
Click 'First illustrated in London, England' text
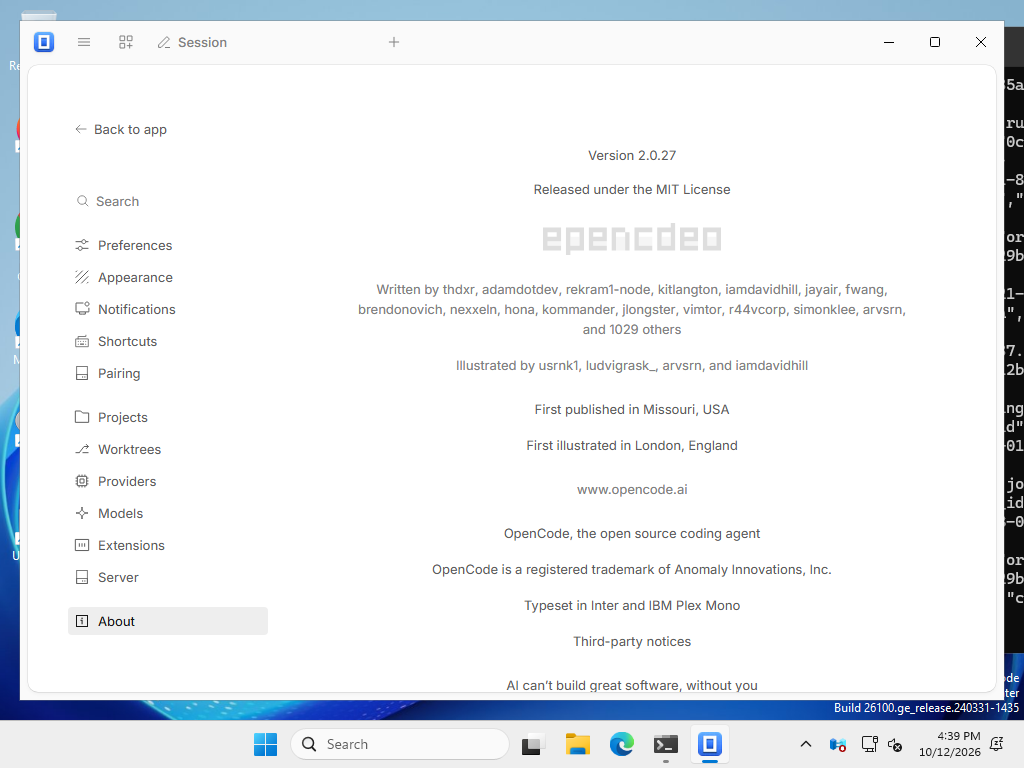632,445
